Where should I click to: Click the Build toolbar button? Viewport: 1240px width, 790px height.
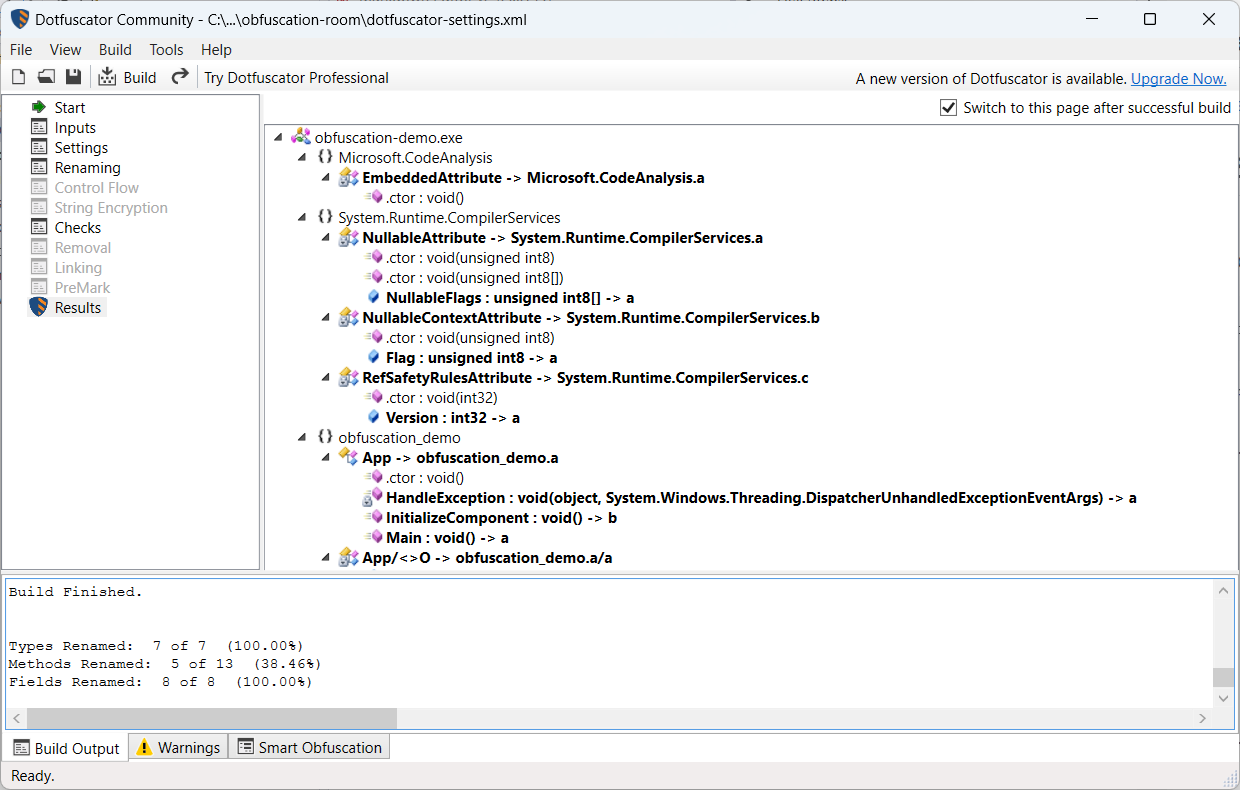(x=127, y=77)
